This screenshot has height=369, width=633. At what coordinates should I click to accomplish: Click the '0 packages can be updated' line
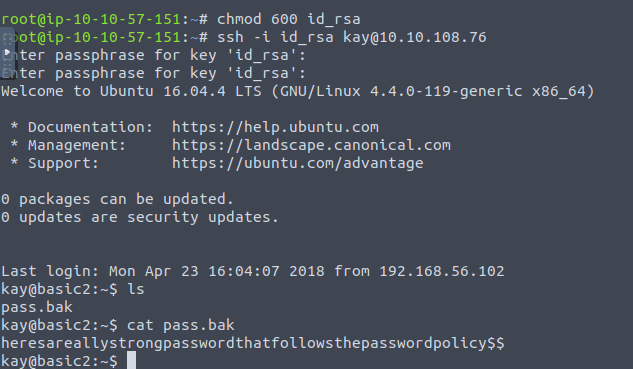click(117, 199)
